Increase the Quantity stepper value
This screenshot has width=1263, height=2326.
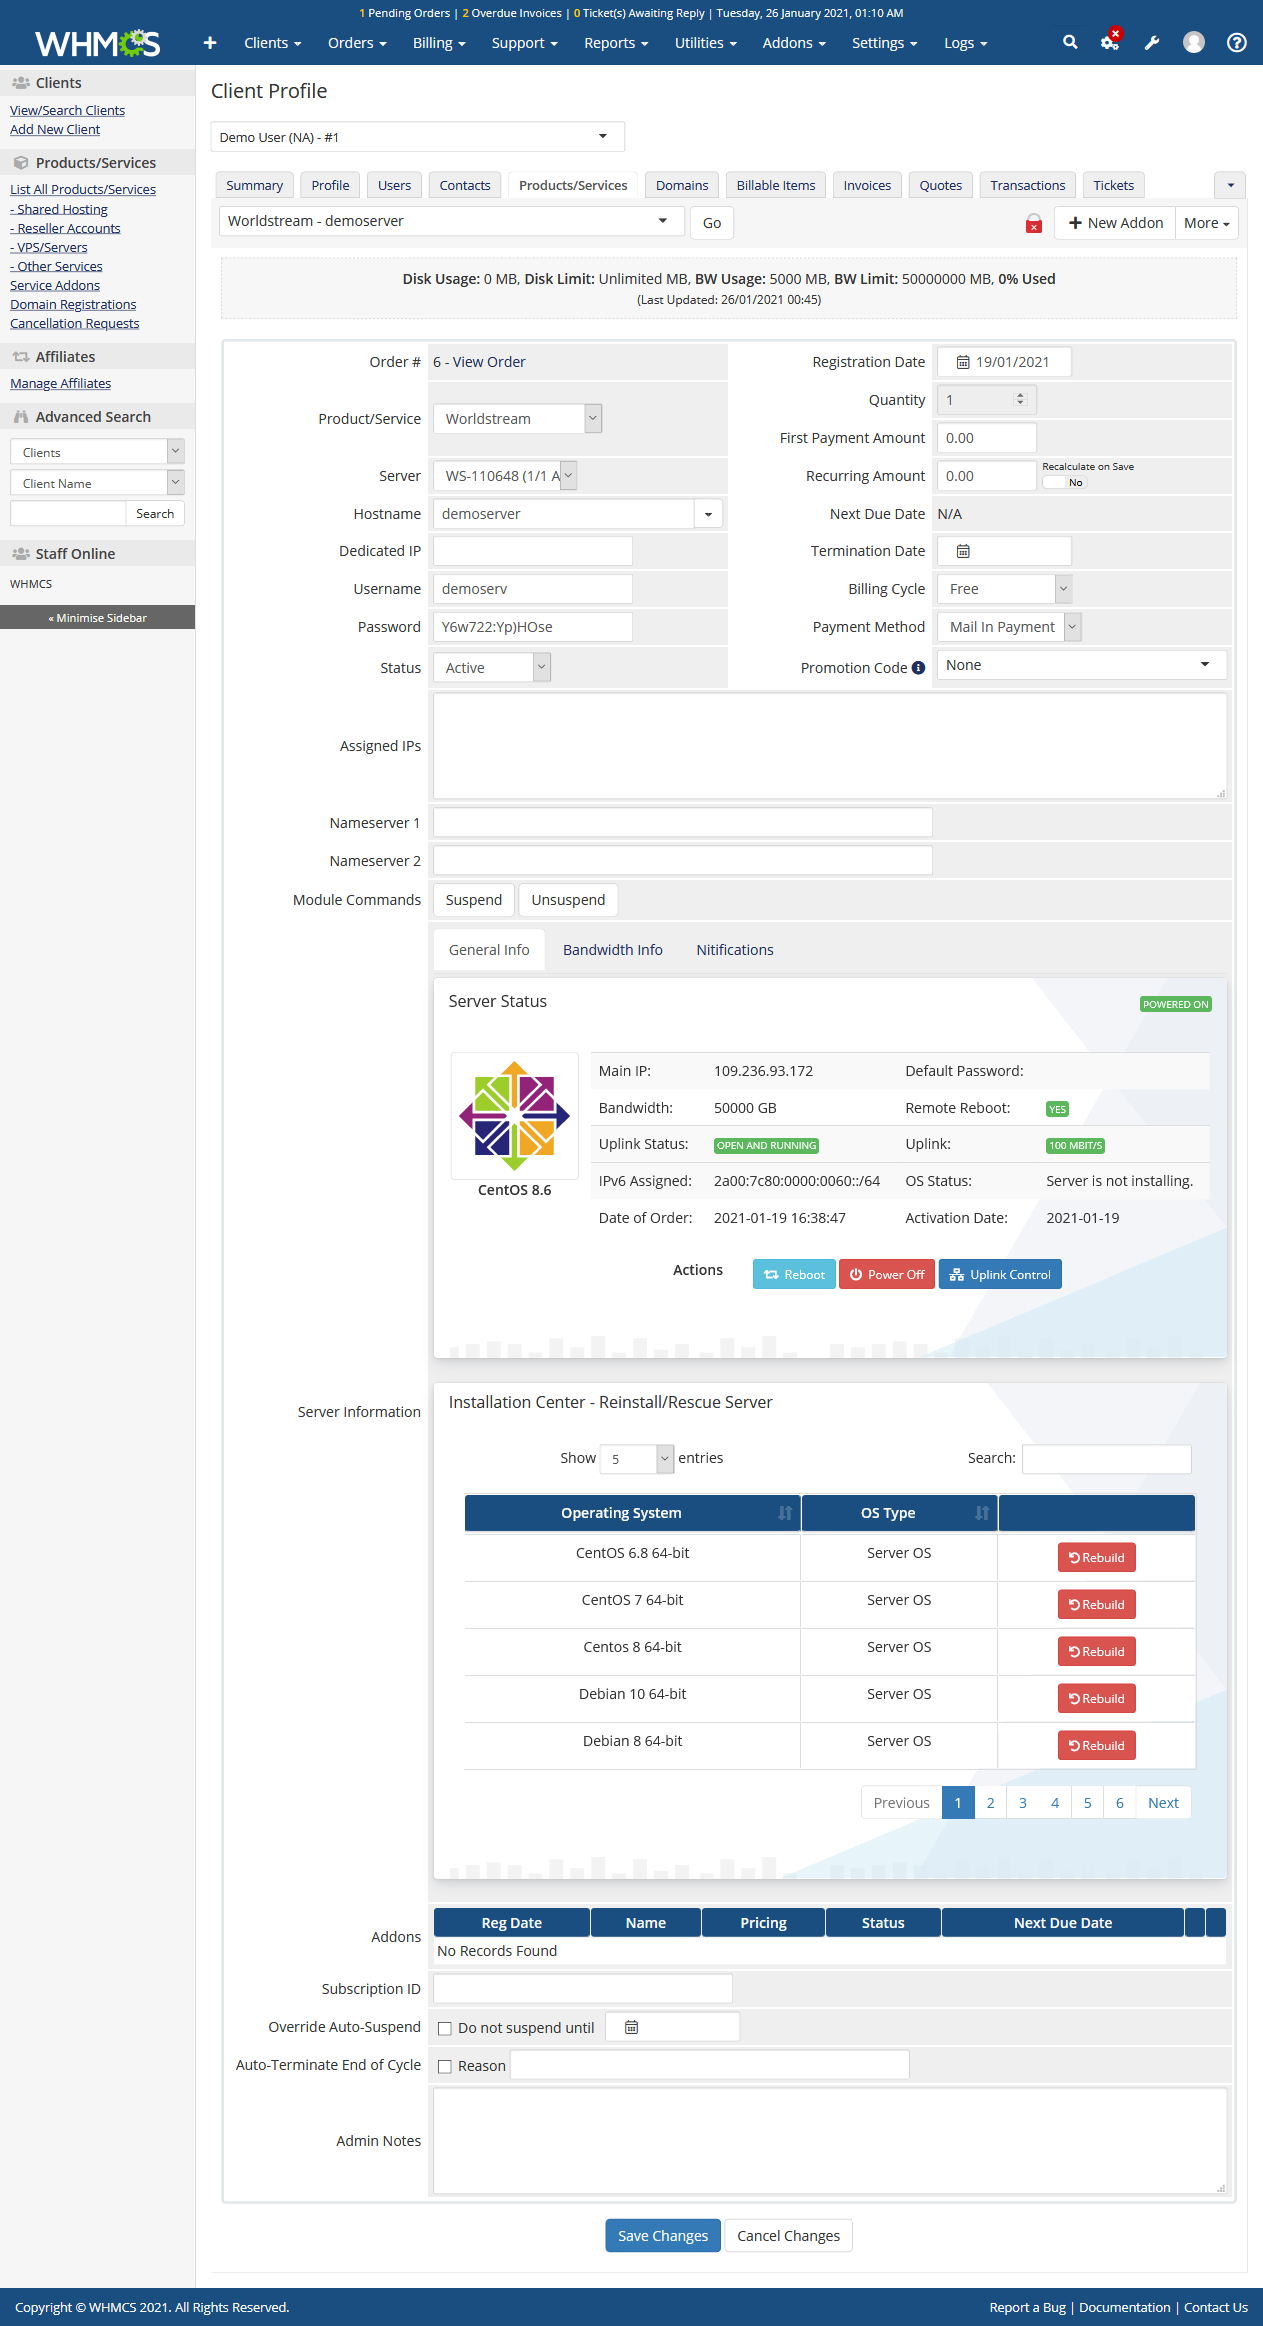(x=1021, y=395)
